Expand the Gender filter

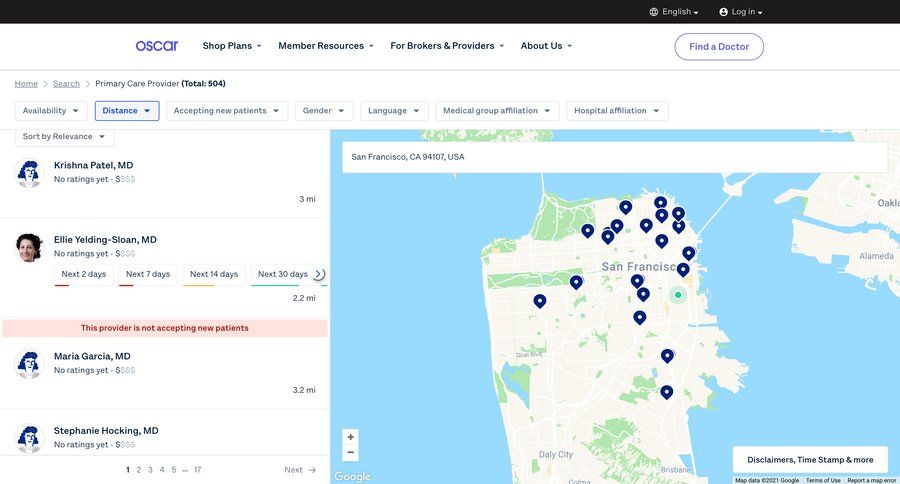pyautogui.click(x=324, y=111)
